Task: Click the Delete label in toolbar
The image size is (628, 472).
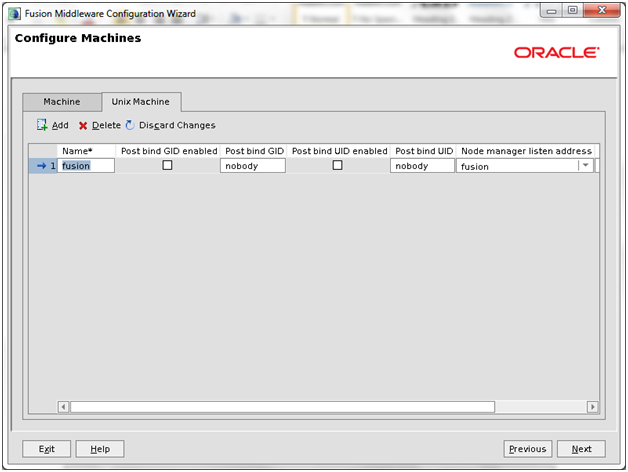Action: point(107,125)
